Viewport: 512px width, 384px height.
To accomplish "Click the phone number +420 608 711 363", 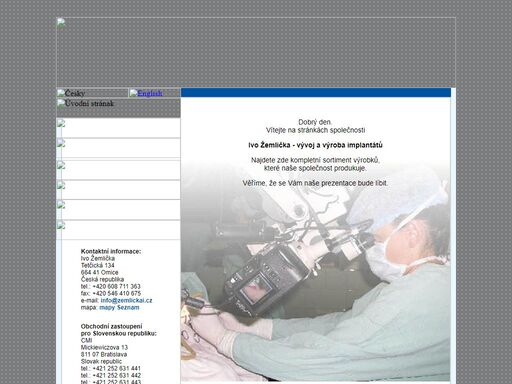I will tap(116, 286).
